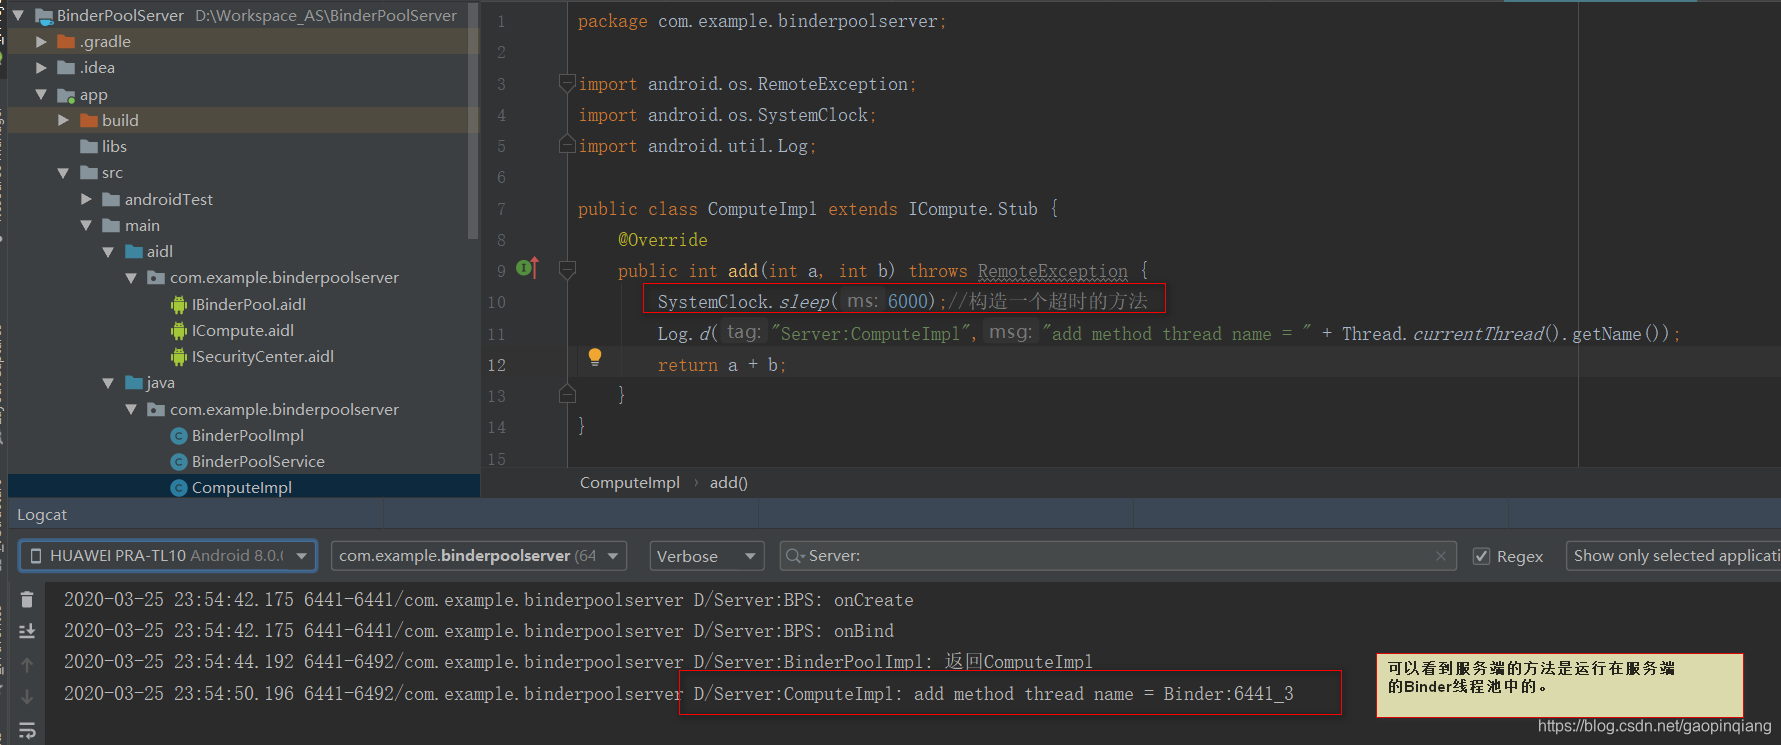
Task: Click the @Override annotation on line 8
Action: (662, 240)
